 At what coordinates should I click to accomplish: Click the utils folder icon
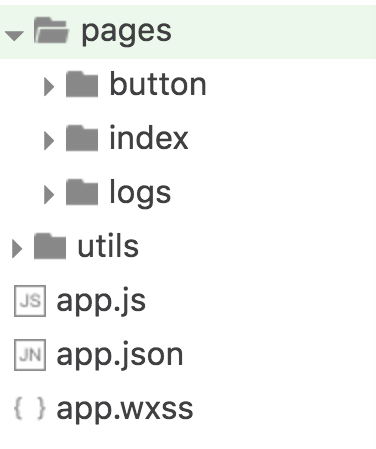(50, 246)
